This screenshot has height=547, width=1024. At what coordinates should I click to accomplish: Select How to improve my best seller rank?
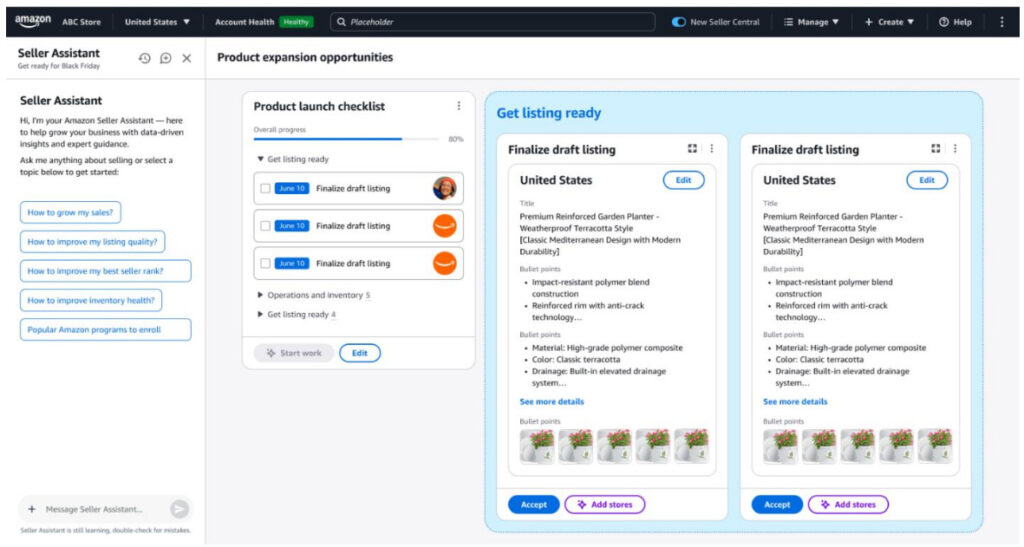point(105,271)
